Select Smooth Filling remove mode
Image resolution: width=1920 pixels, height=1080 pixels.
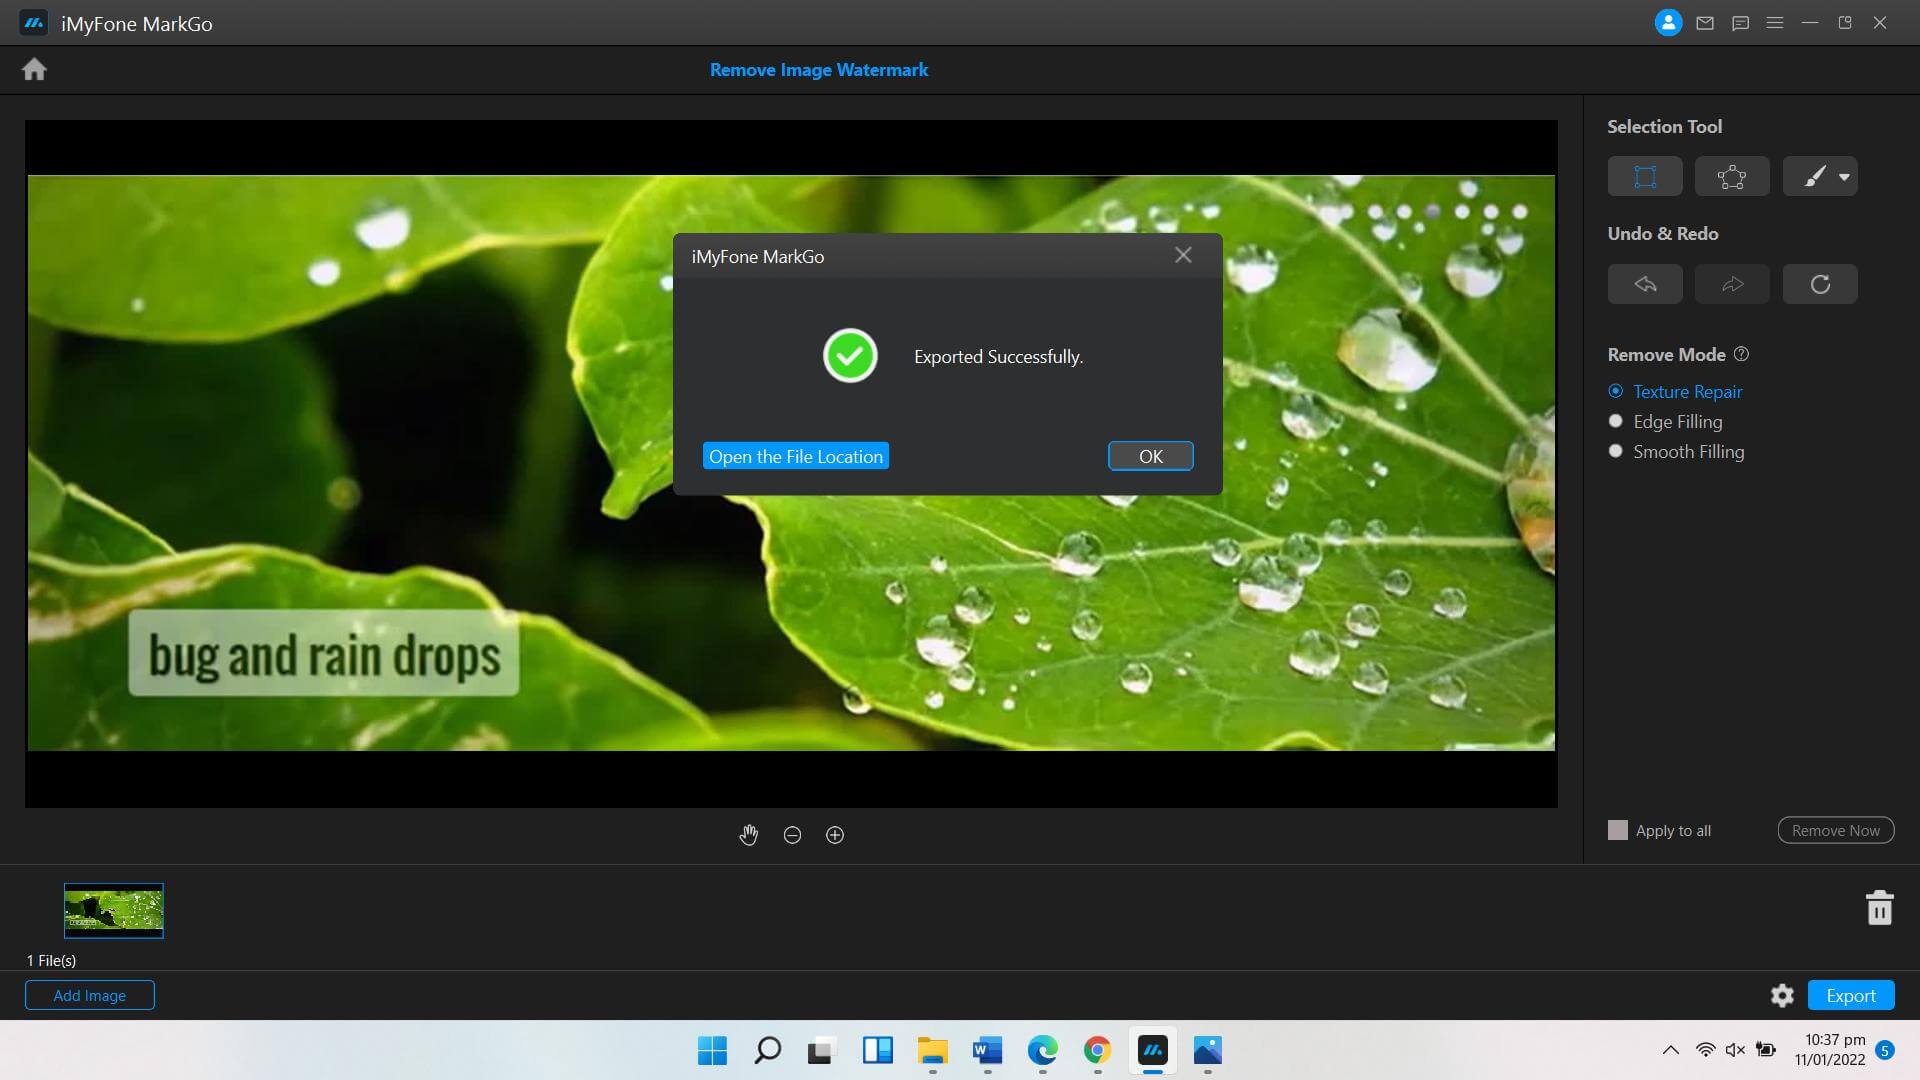[1676, 451]
